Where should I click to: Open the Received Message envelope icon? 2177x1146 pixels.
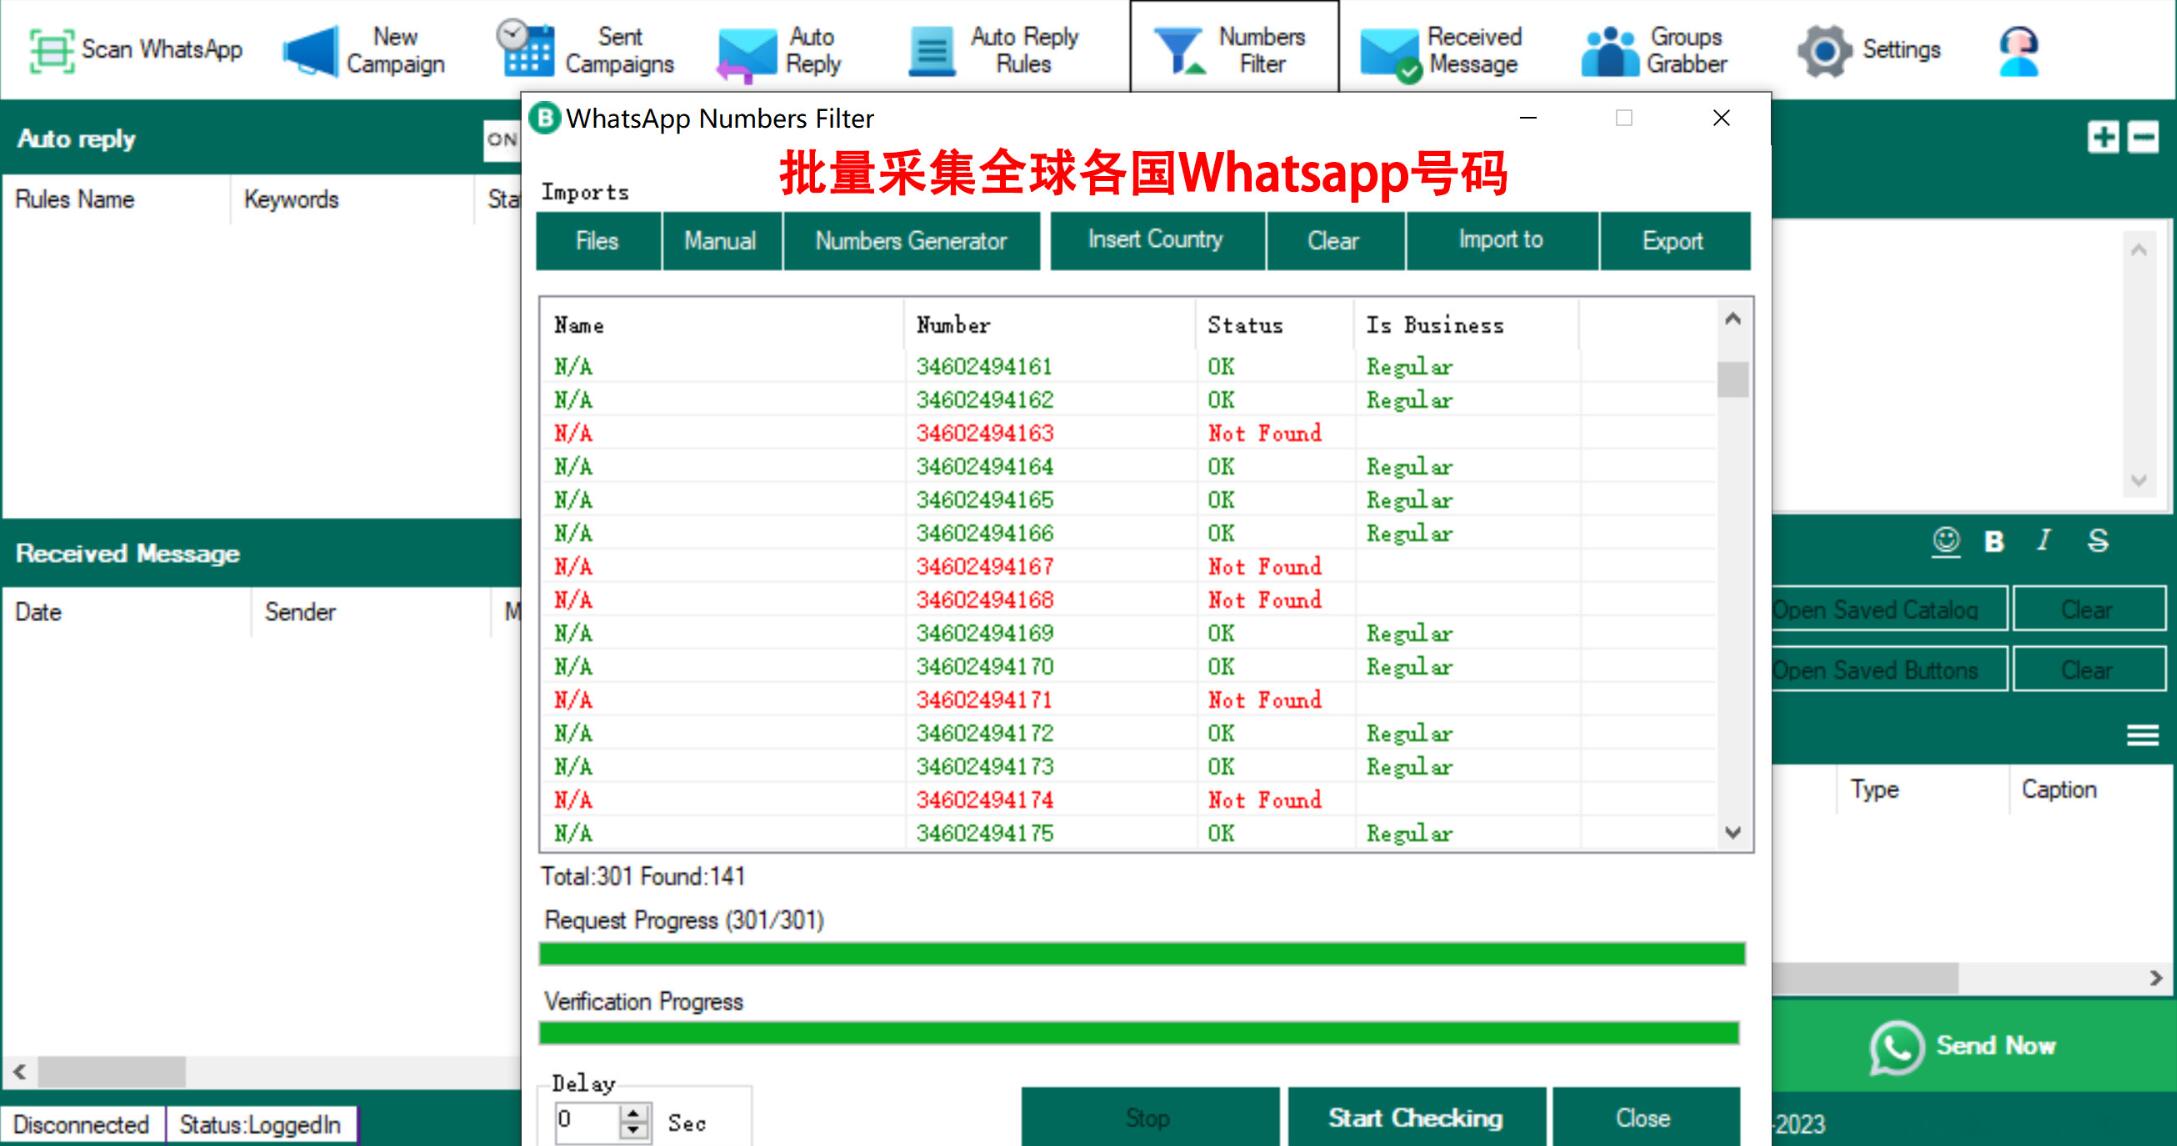point(1390,54)
